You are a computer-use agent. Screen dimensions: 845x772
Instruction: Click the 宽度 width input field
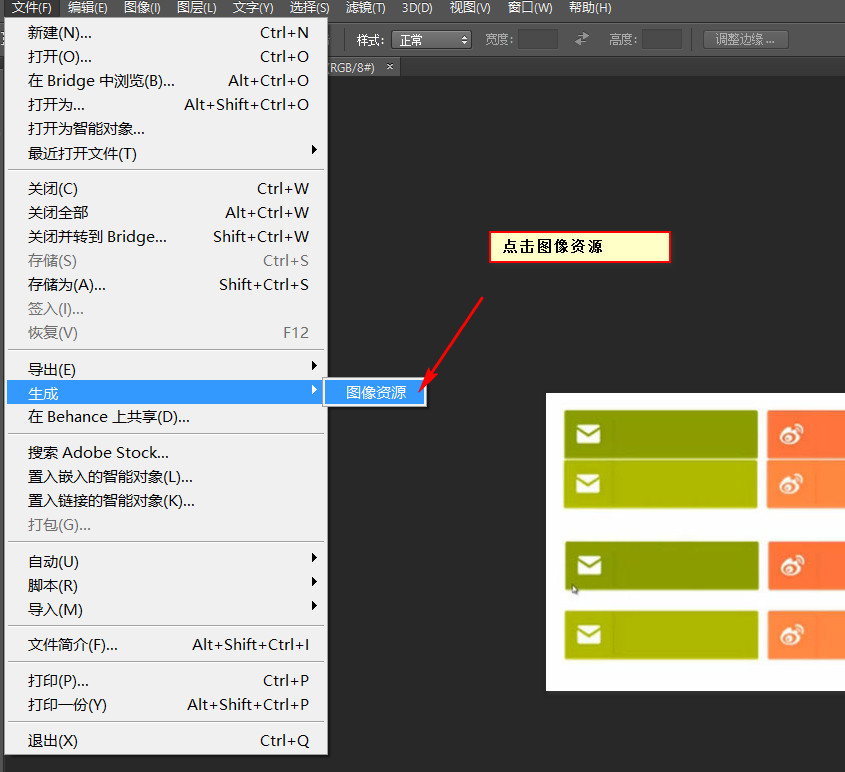[x=538, y=40]
